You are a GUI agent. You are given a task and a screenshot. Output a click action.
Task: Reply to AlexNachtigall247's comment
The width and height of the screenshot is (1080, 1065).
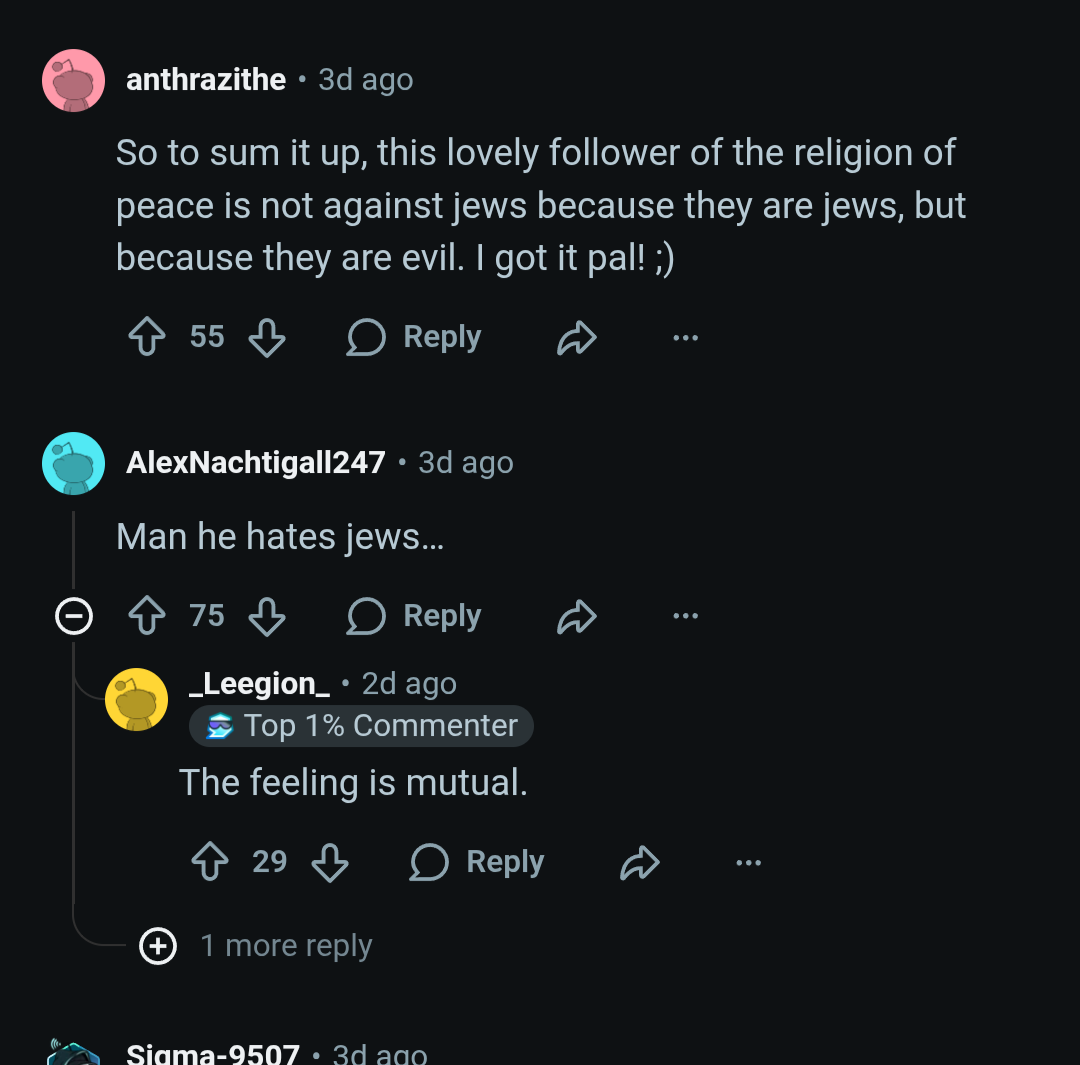(x=415, y=616)
